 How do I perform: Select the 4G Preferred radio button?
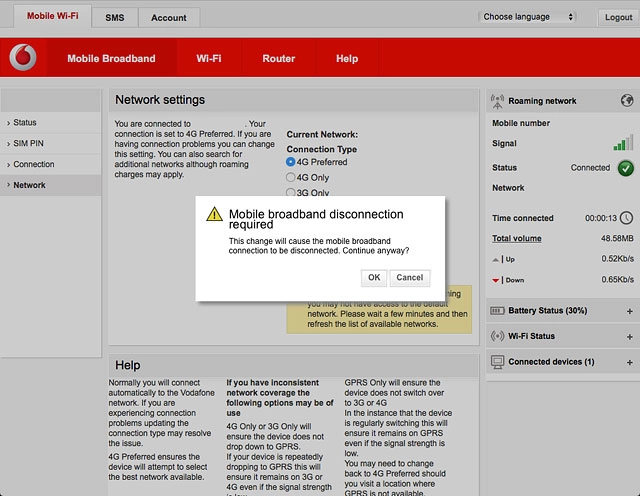(290, 162)
